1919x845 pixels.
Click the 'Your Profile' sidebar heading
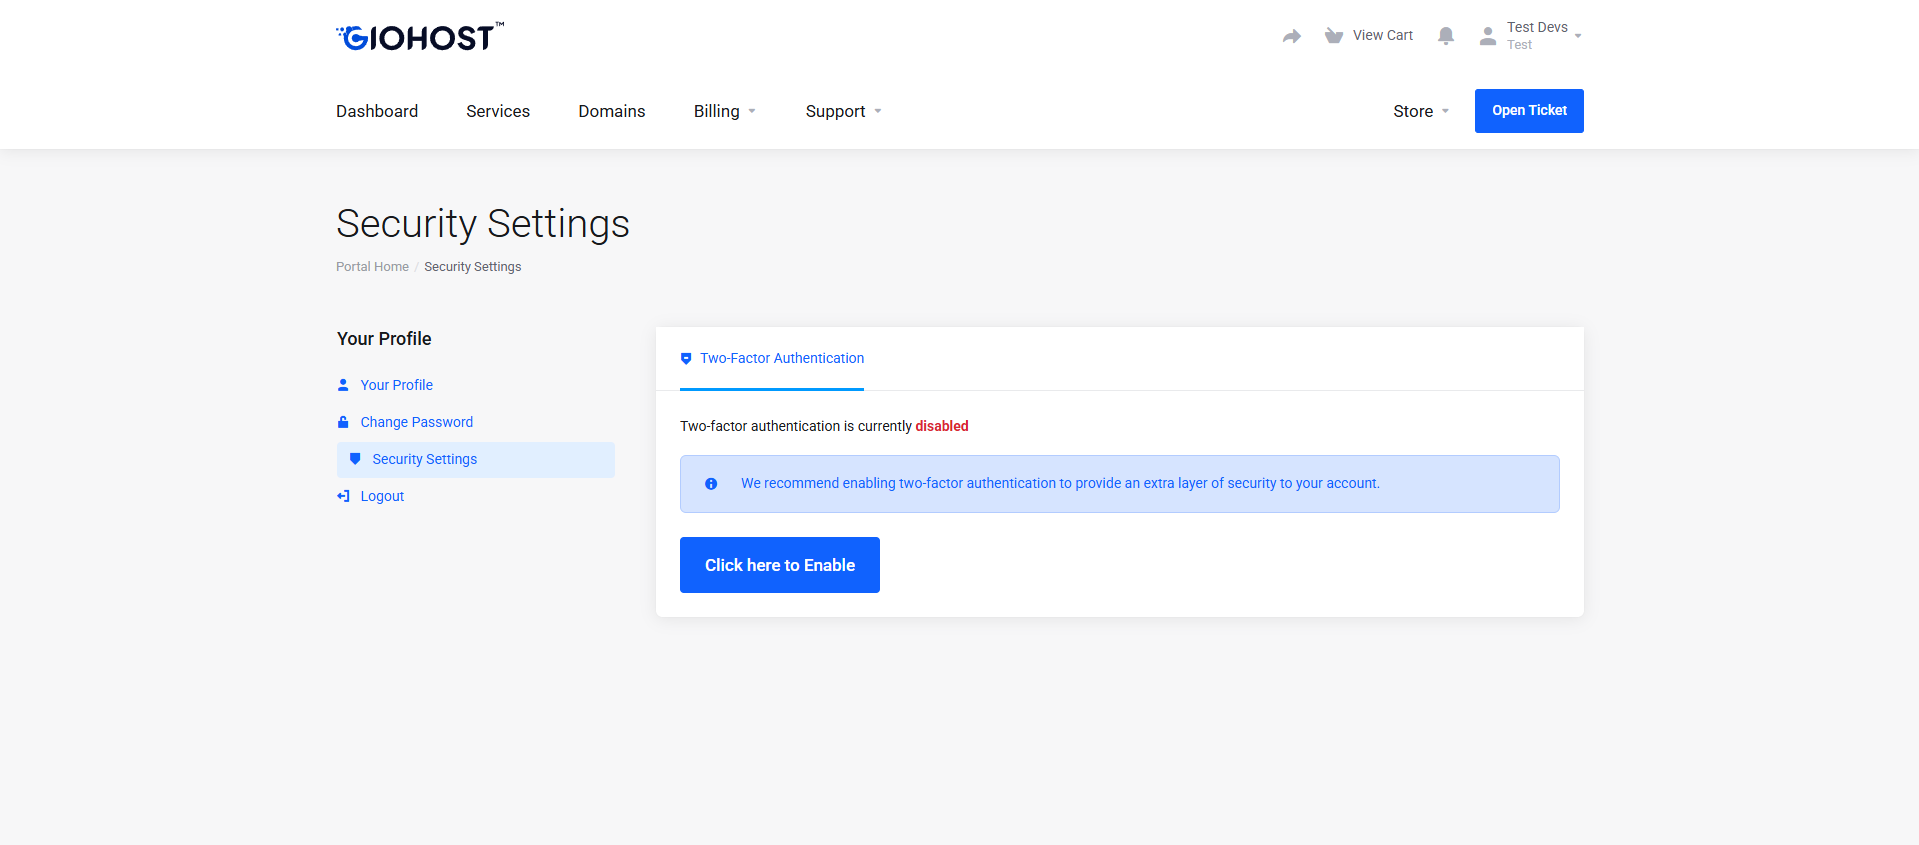[384, 339]
